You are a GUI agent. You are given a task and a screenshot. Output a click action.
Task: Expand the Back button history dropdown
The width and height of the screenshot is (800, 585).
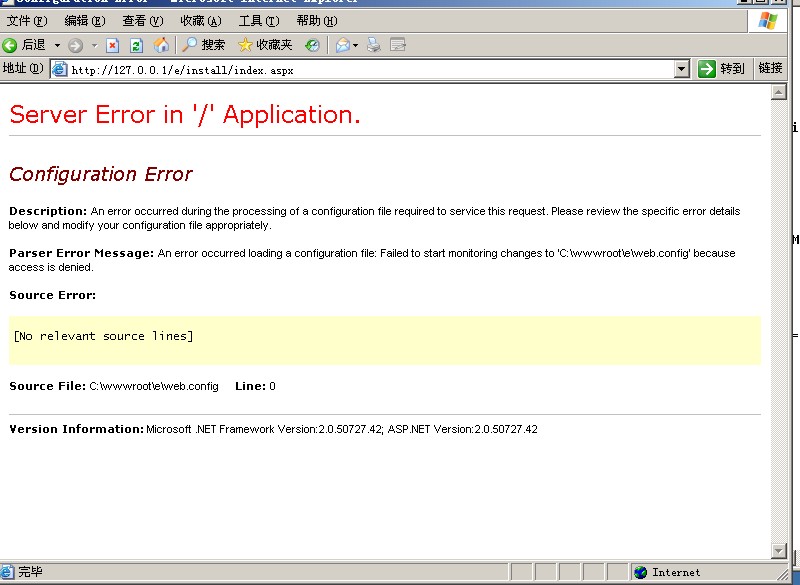(x=57, y=45)
